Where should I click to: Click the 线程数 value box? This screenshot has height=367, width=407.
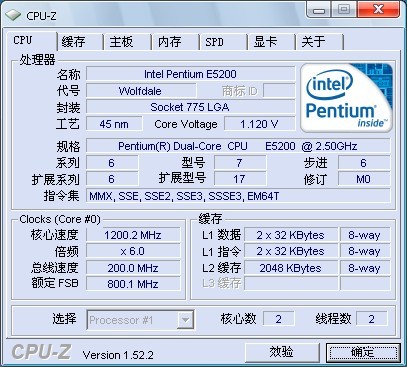[x=372, y=319]
